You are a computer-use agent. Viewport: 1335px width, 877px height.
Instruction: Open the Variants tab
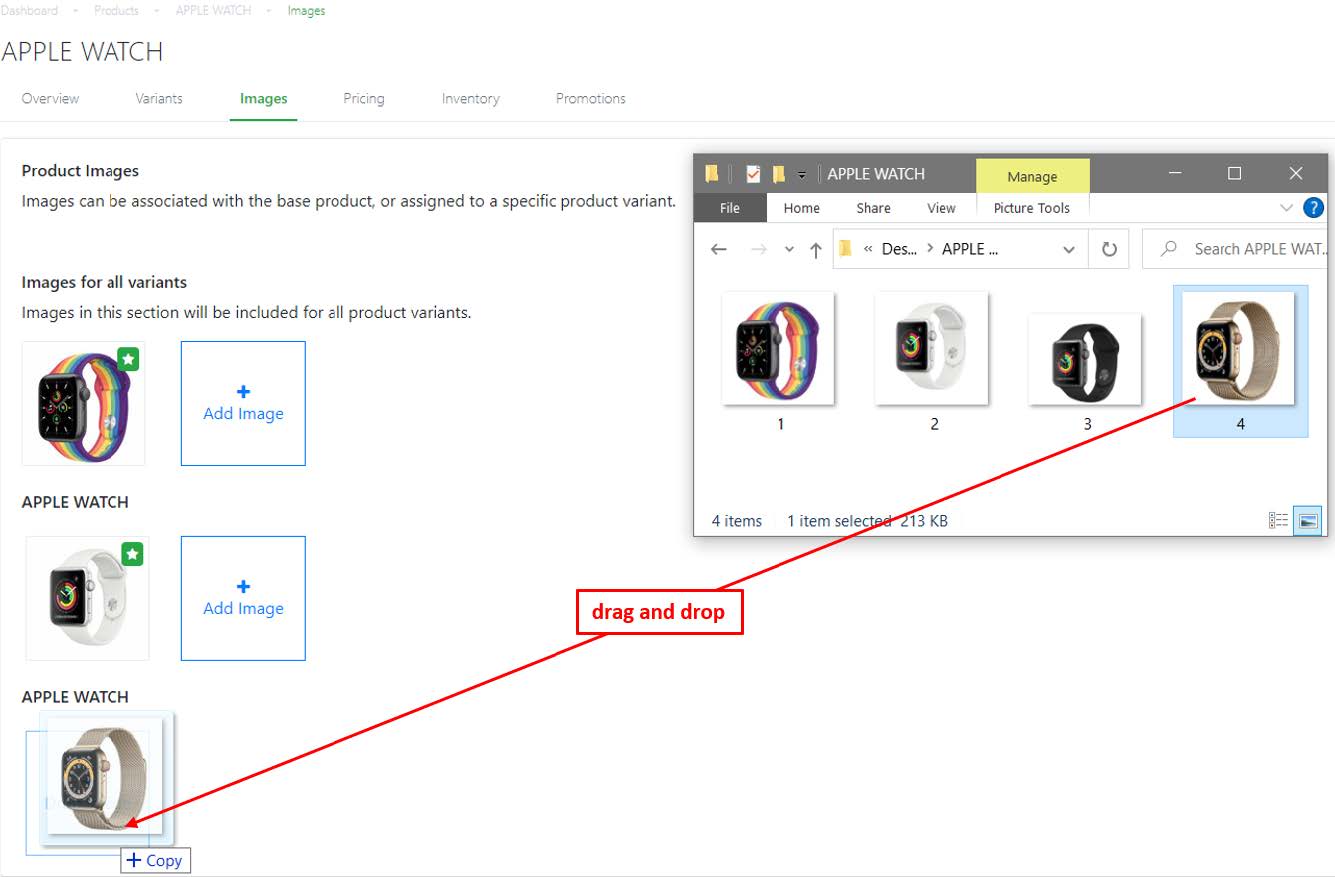pyautogui.click(x=159, y=99)
